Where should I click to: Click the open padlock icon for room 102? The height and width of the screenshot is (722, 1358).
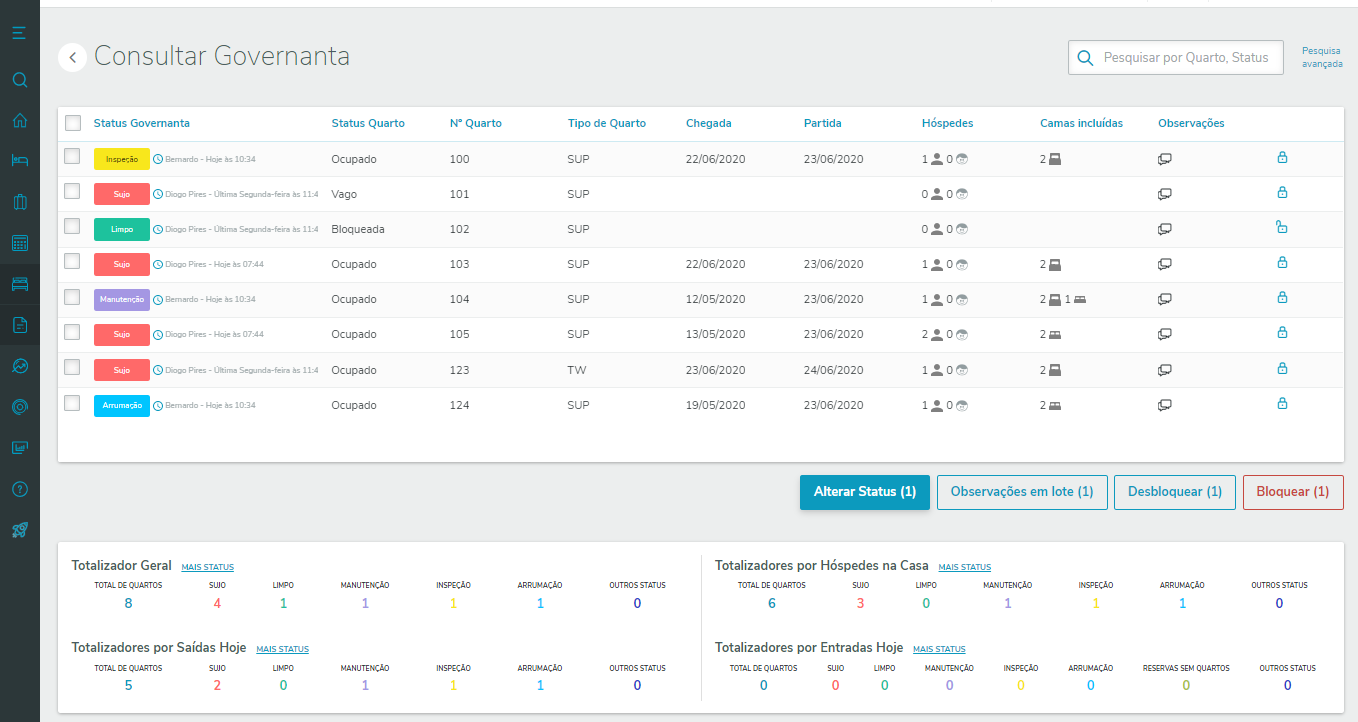point(1282,228)
